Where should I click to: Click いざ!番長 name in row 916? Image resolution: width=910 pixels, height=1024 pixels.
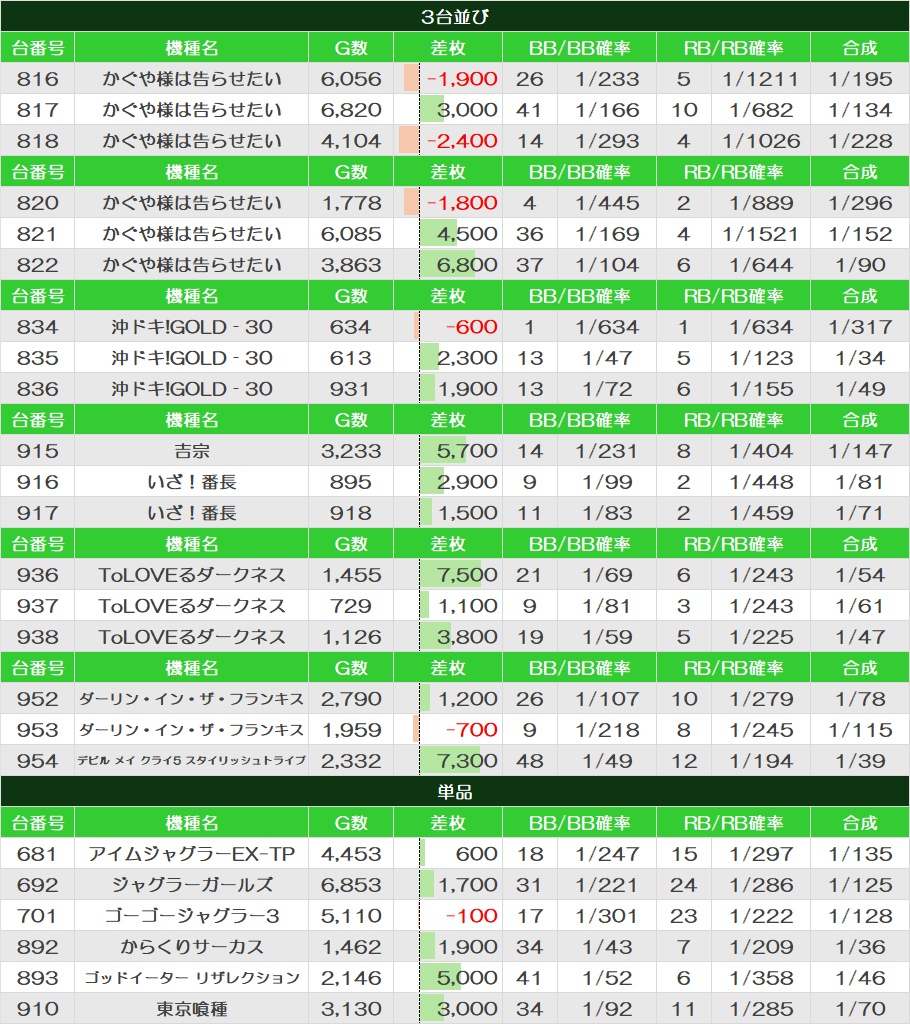(x=191, y=482)
